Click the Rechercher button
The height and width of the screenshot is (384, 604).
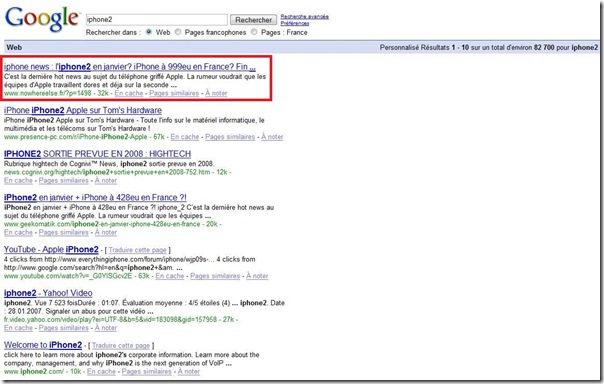tap(253, 20)
